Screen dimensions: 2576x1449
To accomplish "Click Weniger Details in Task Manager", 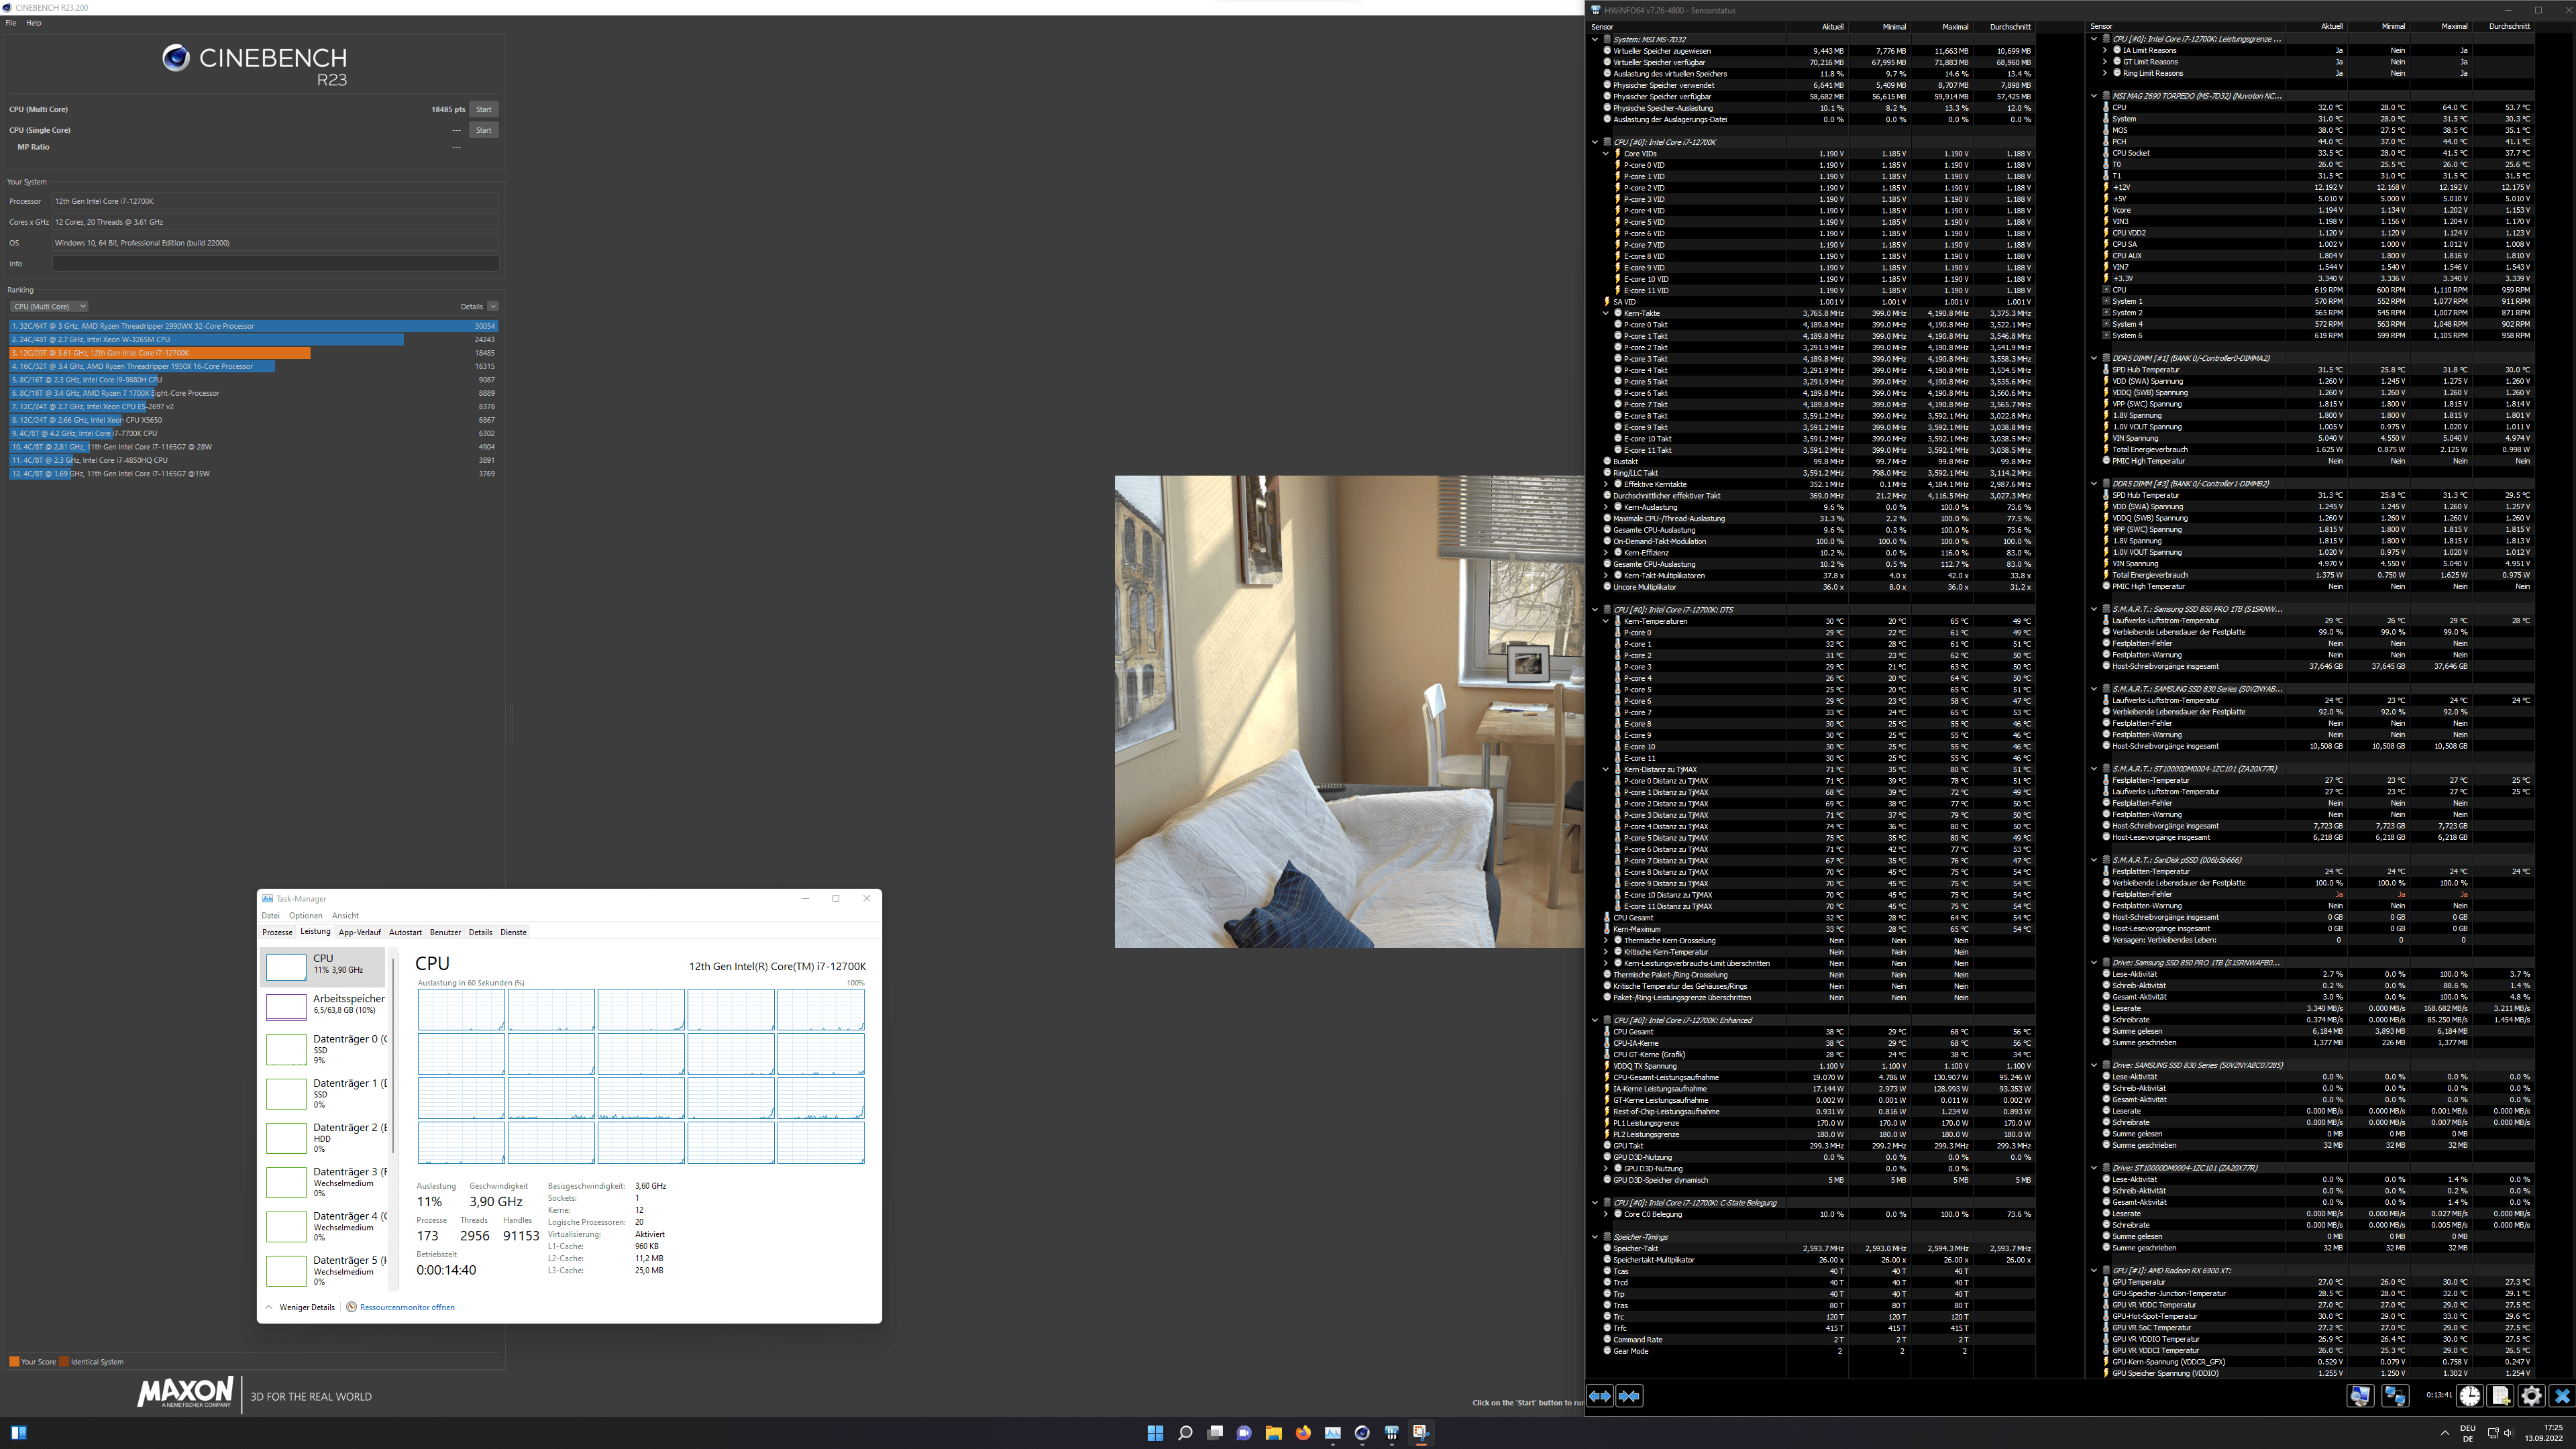I will point(300,1307).
